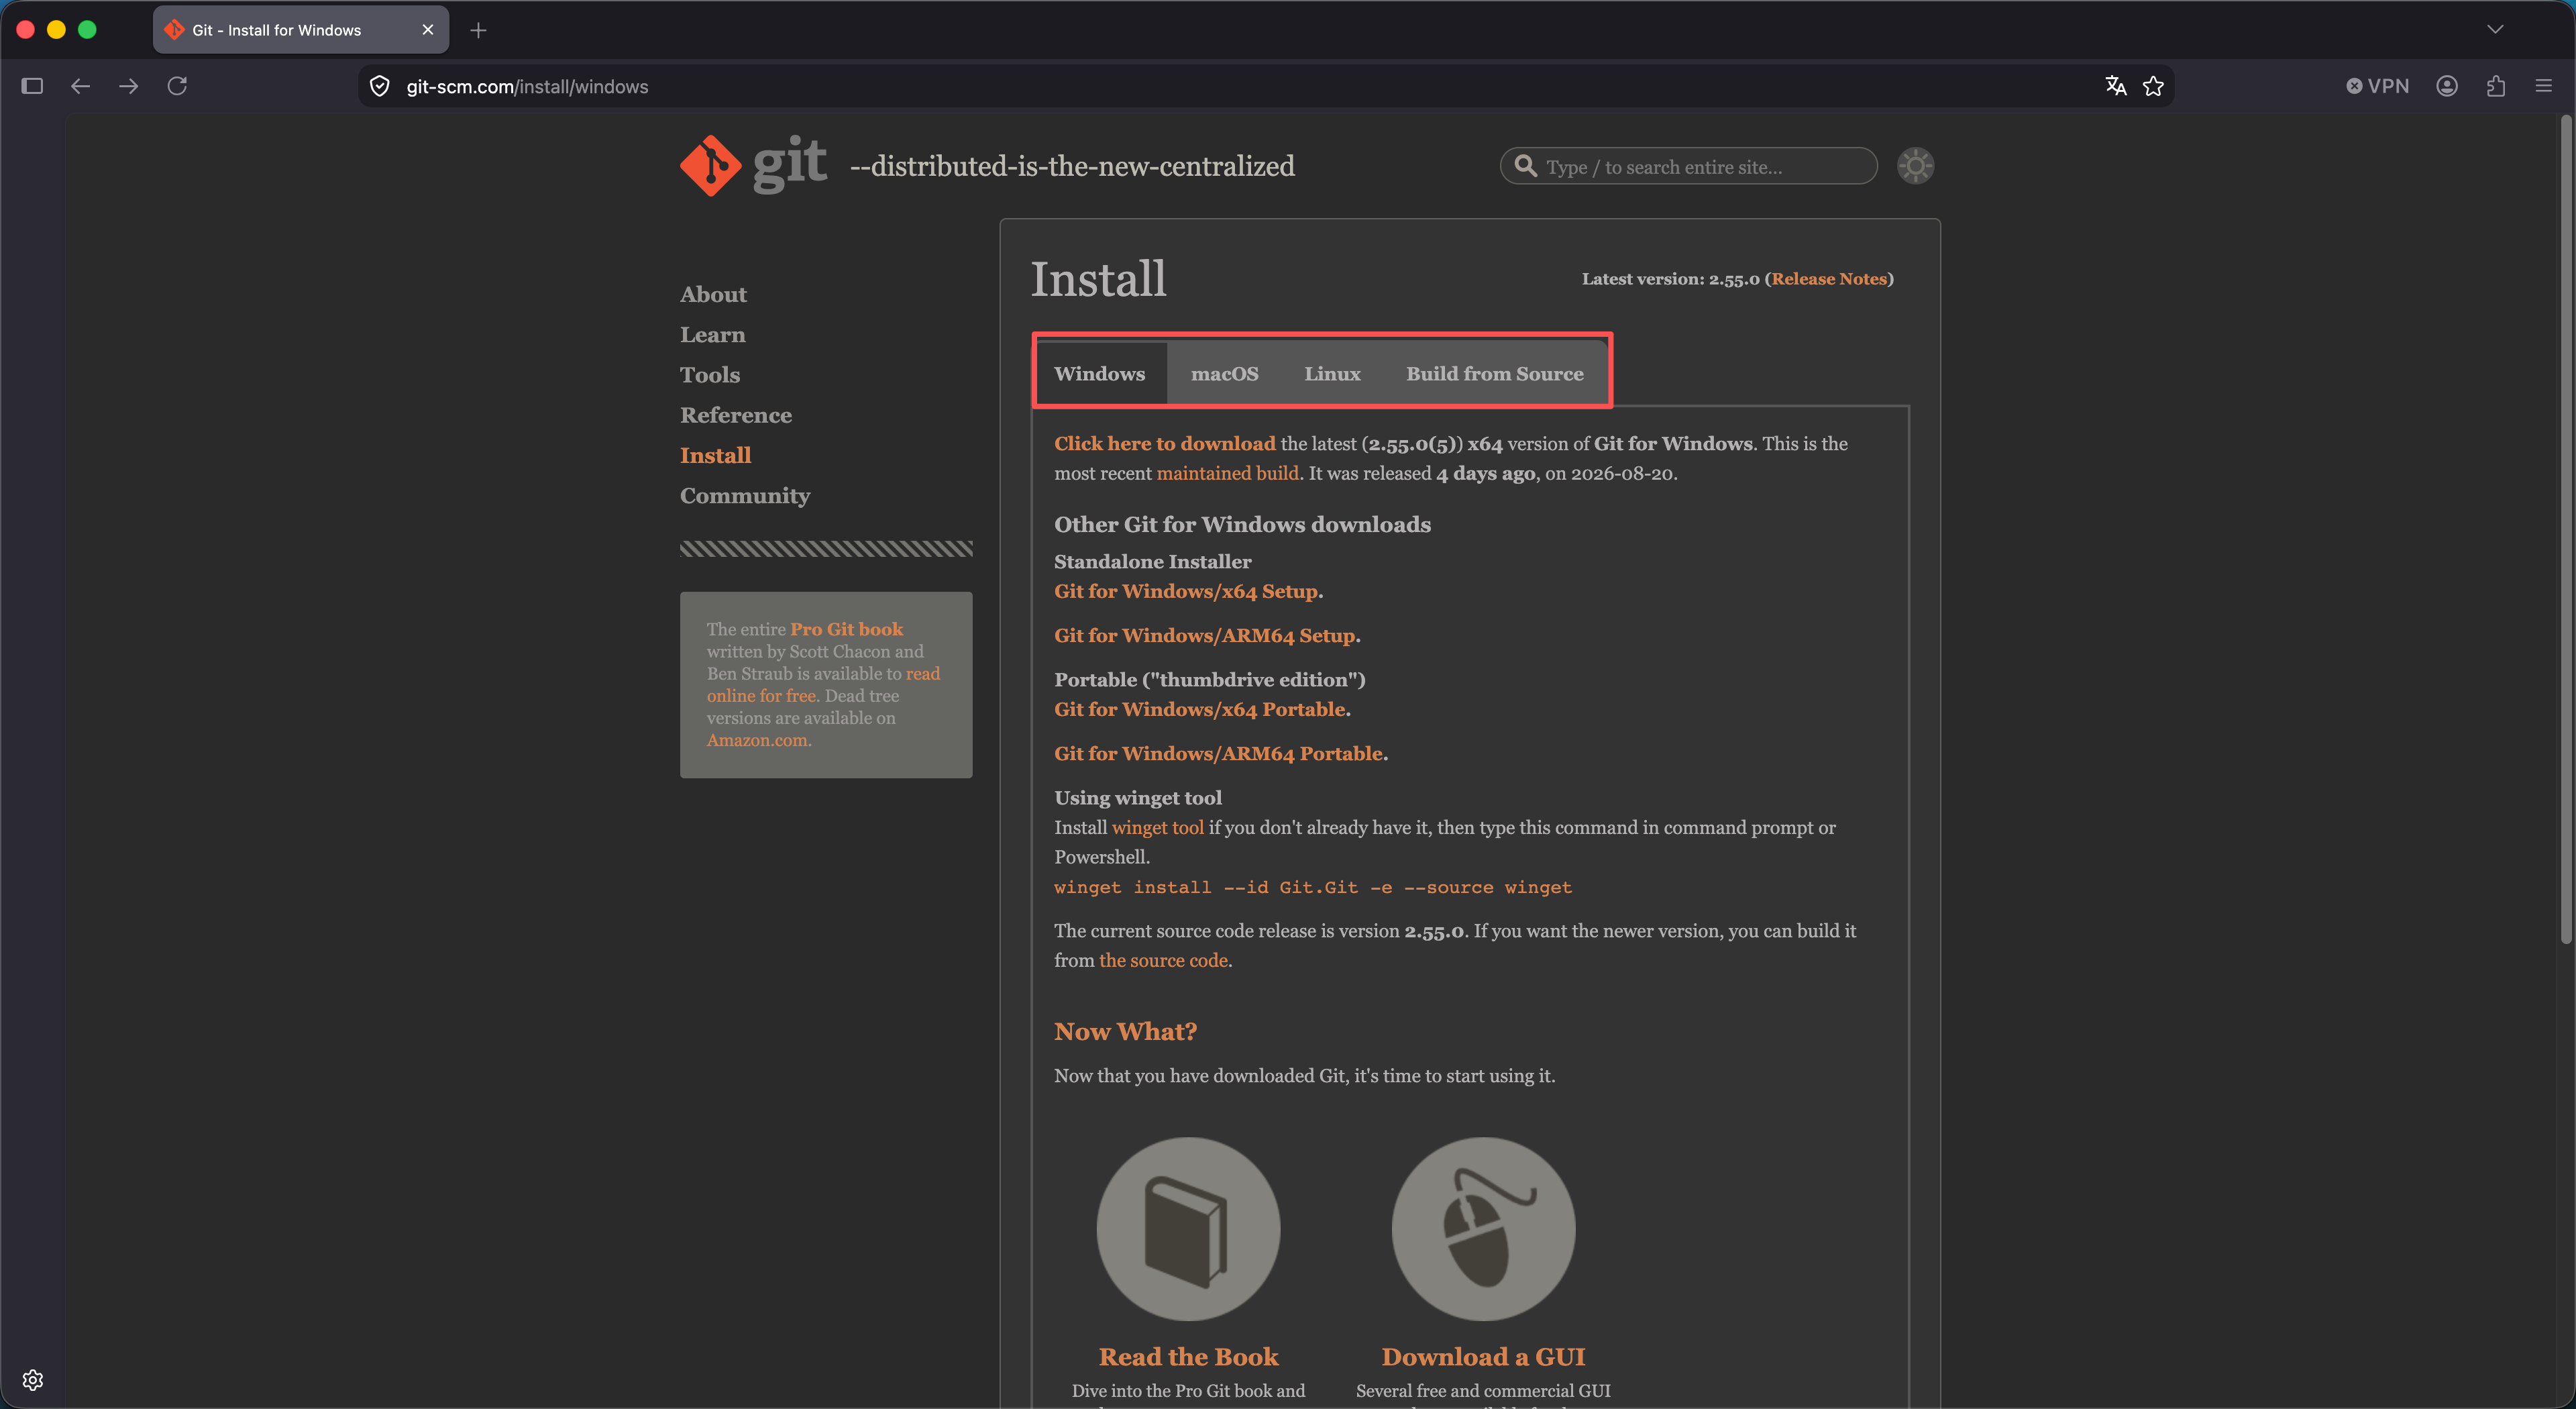Open the Pro Git book link
Screen dimensions: 2576x1409
pyautogui.click(x=846, y=629)
